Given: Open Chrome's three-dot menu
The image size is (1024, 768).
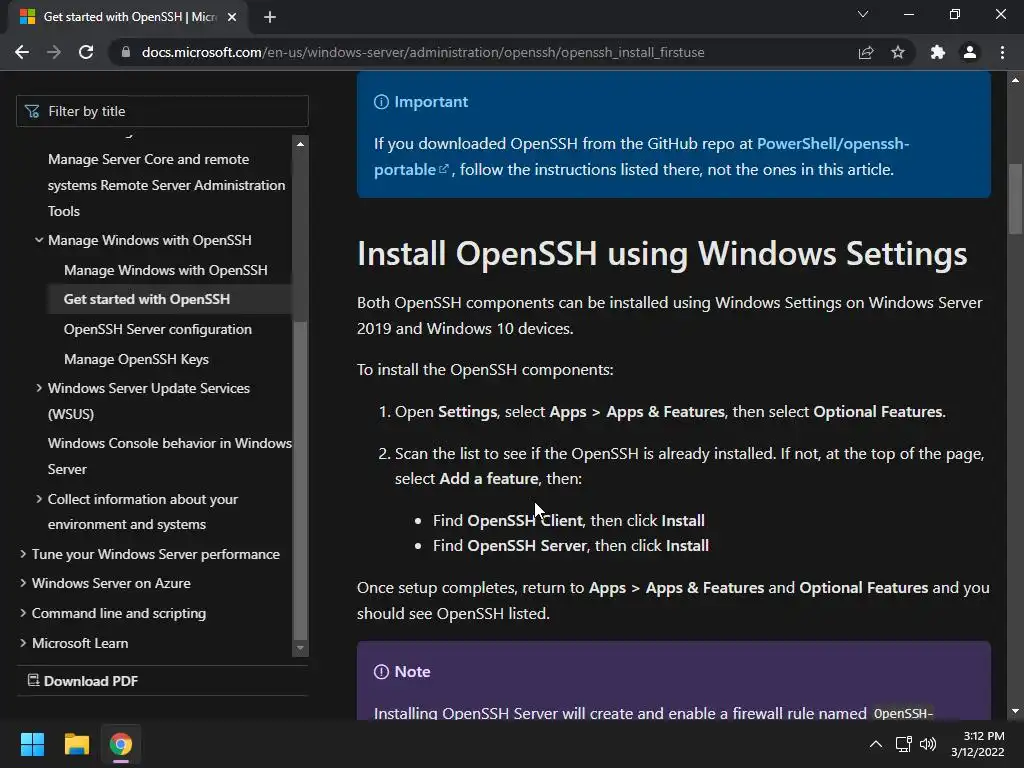Looking at the screenshot, I should (x=1002, y=52).
